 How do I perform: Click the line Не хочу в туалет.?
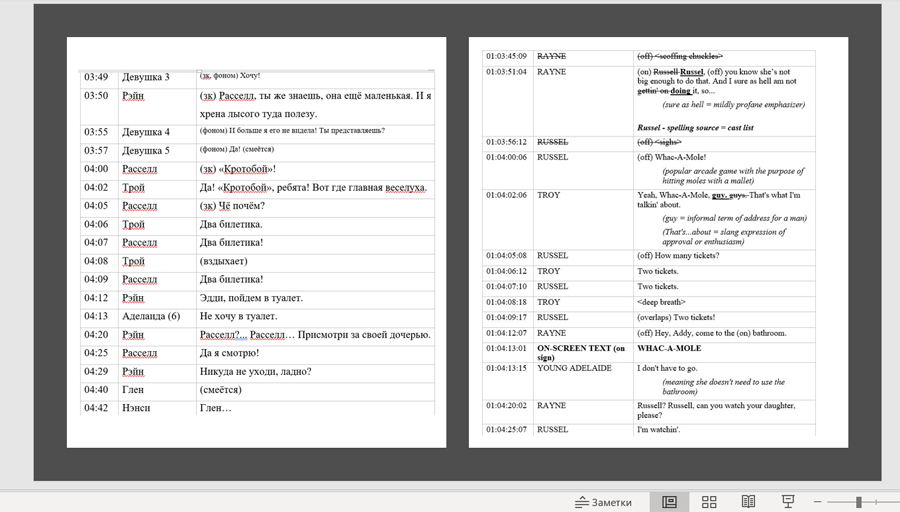(238, 316)
